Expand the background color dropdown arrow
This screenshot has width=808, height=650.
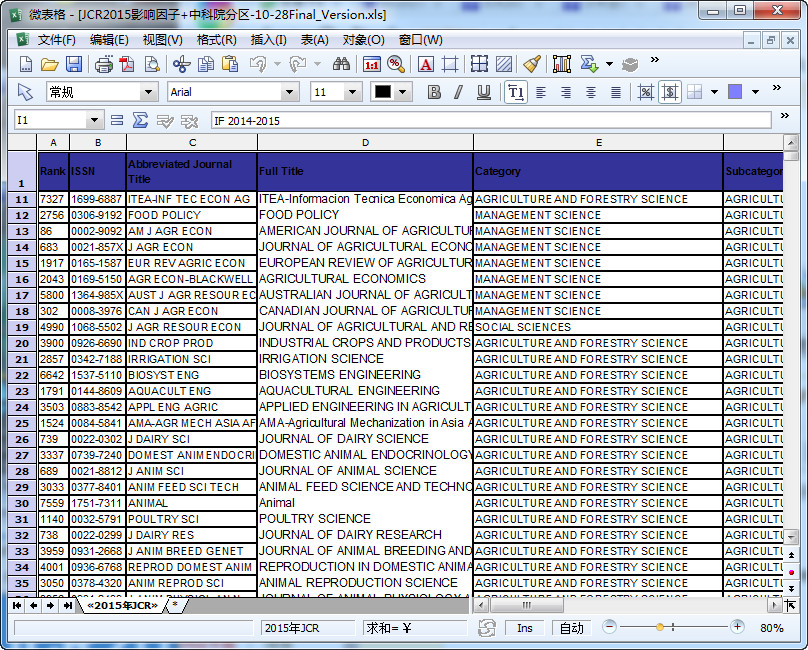pos(755,92)
